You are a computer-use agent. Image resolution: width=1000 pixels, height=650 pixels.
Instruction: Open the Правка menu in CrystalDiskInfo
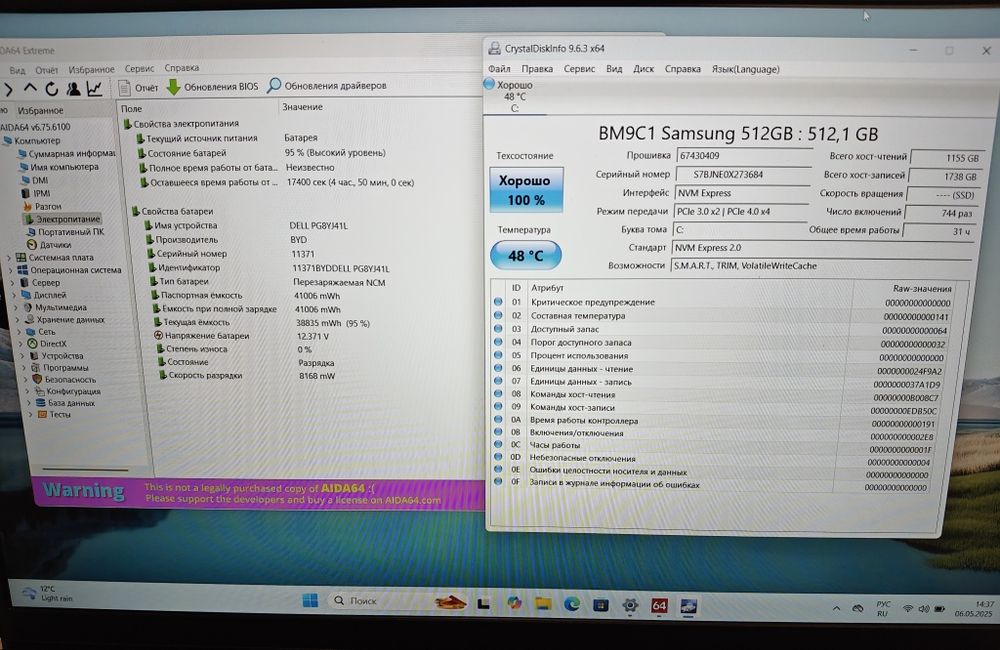click(537, 68)
